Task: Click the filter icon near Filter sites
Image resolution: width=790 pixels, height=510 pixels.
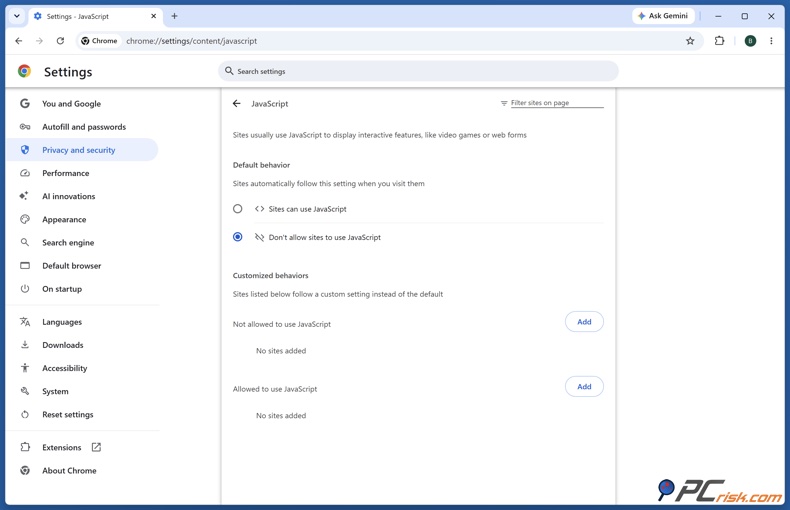Action: (x=504, y=103)
